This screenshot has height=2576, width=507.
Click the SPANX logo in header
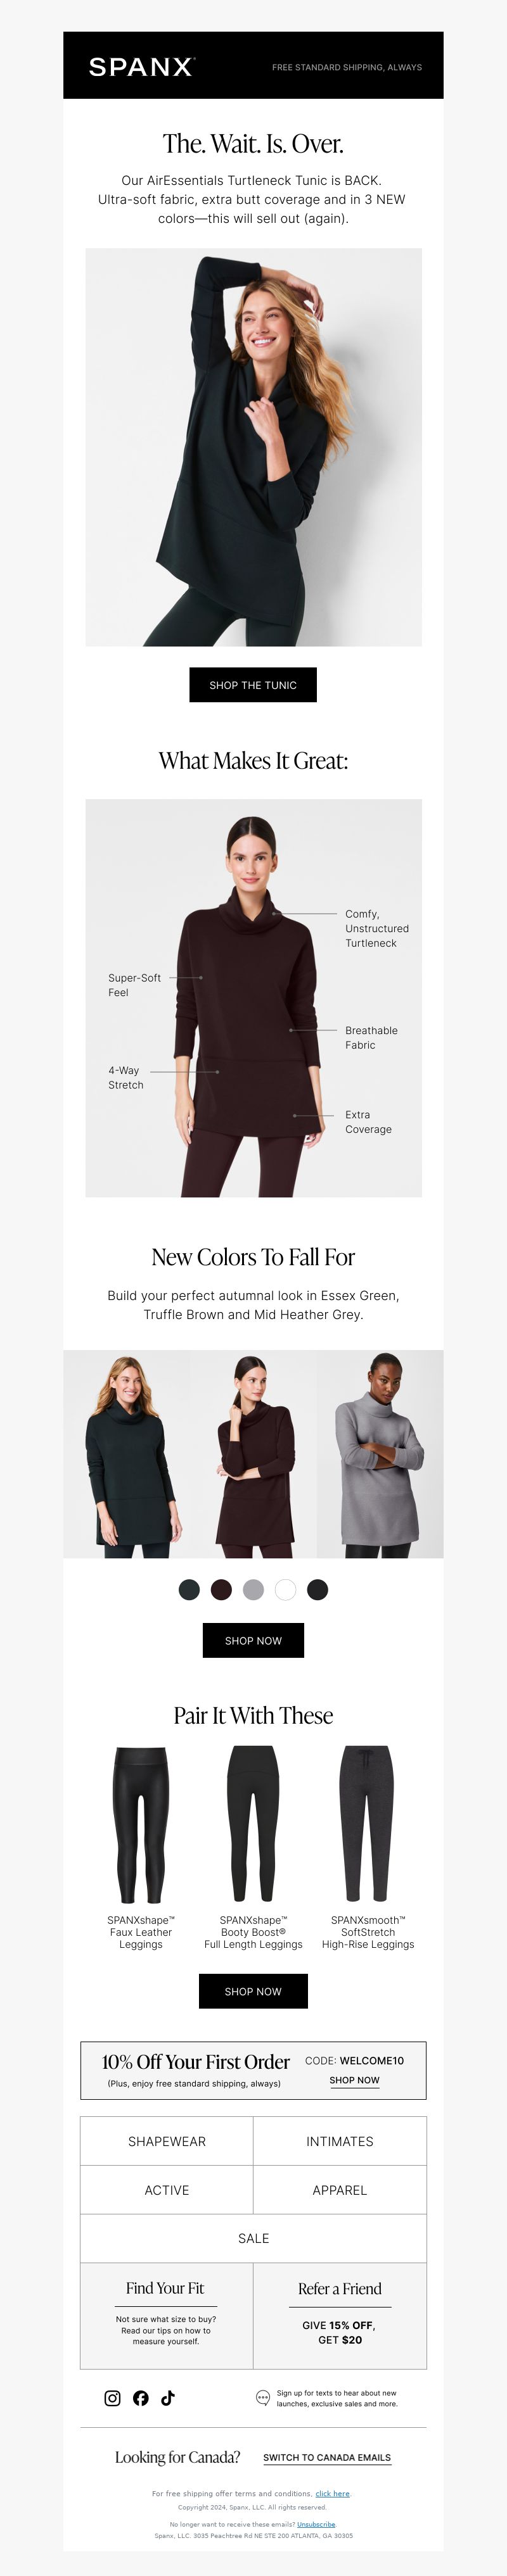(x=141, y=67)
